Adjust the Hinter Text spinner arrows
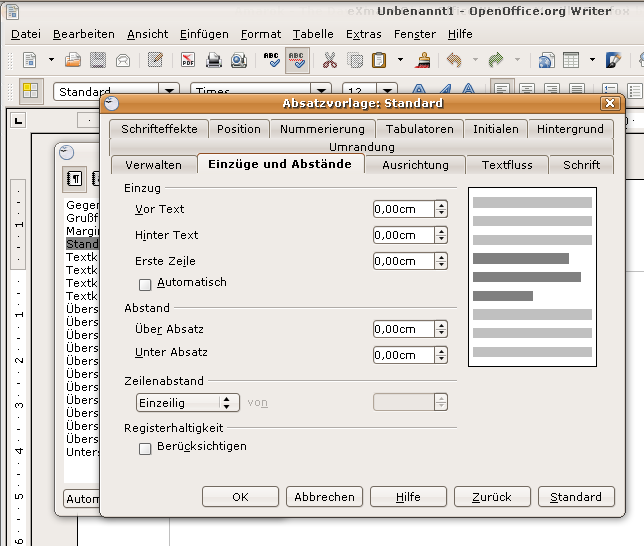Viewport: 644px width, 546px height. [441, 235]
